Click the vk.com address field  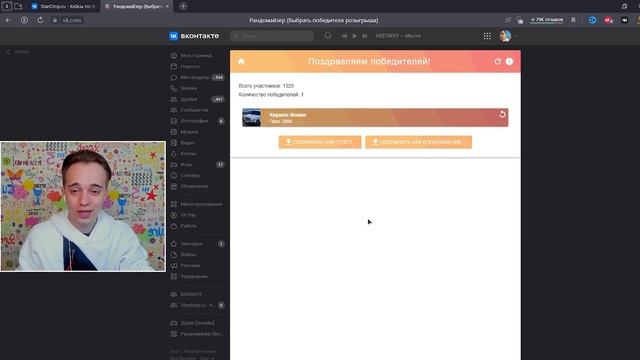pyautogui.click(x=72, y=20)
